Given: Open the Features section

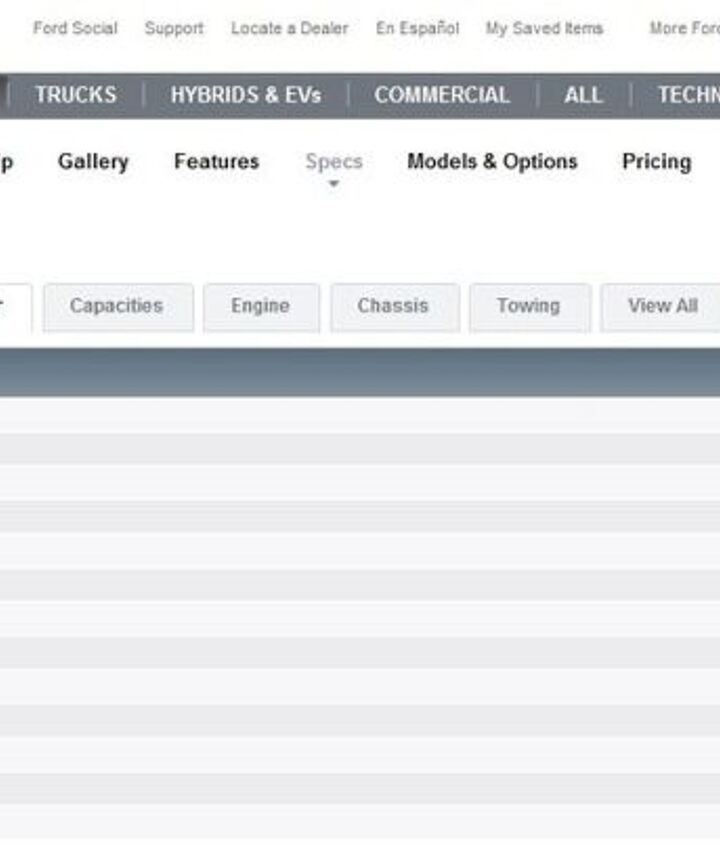Looking at the screenshot, I should [216, 162].
